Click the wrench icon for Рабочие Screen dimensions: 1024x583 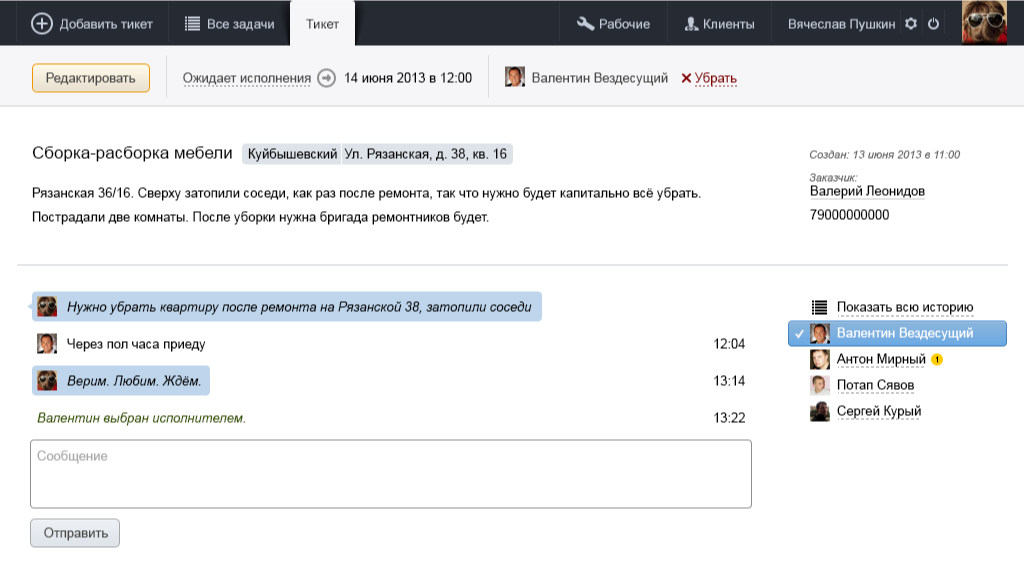586,24
